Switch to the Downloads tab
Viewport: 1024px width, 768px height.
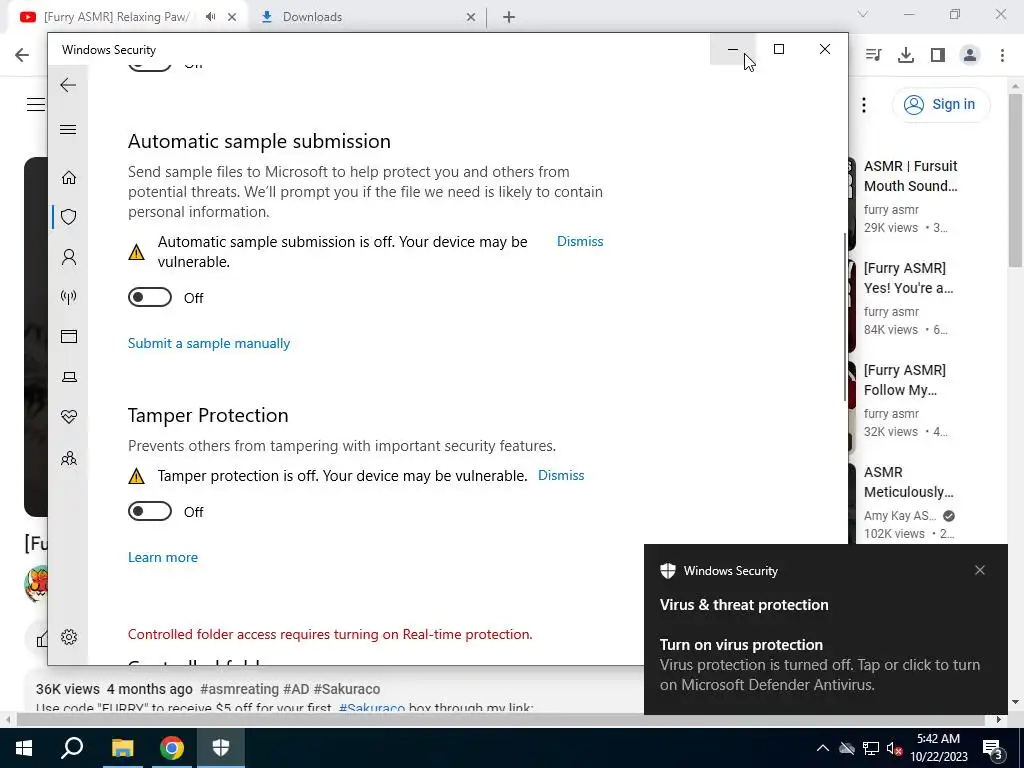[x=312, y=17]
